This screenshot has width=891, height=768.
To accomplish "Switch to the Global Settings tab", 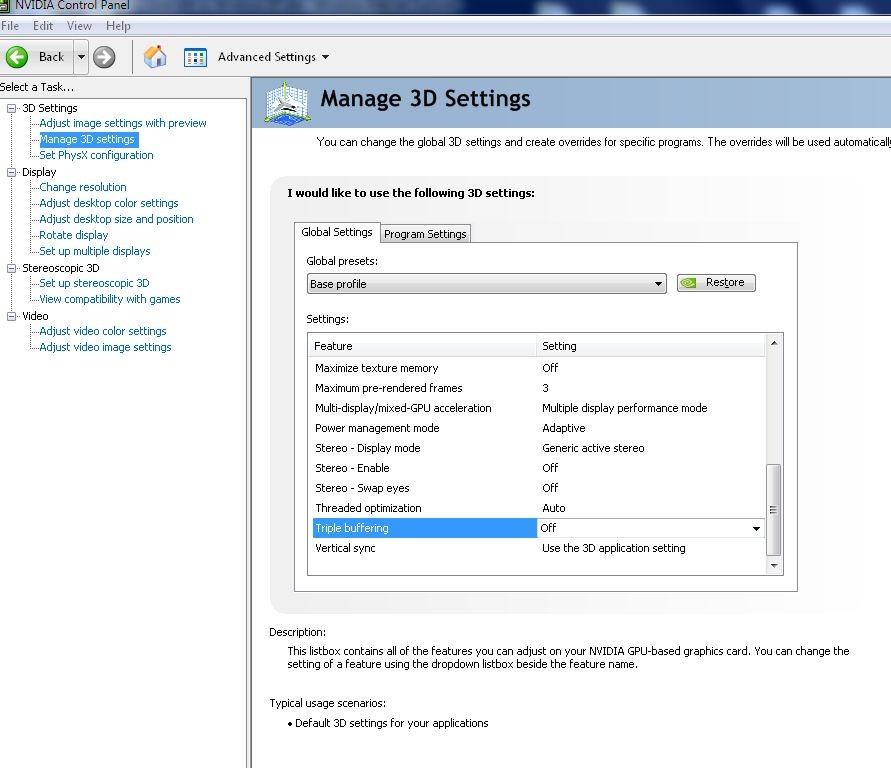I will pos(337,232).
